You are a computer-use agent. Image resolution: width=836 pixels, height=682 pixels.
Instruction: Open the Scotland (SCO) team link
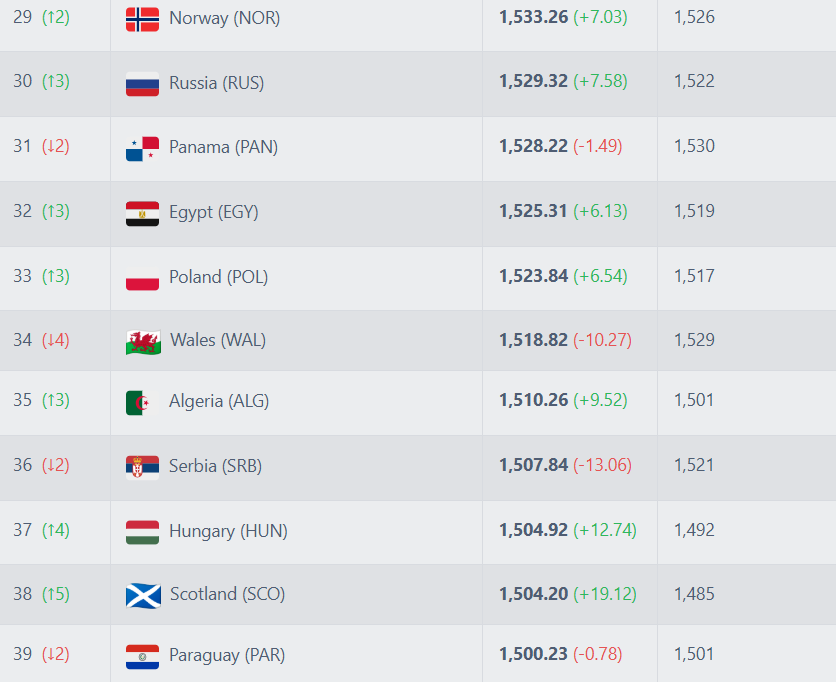(x=227, y=594)
